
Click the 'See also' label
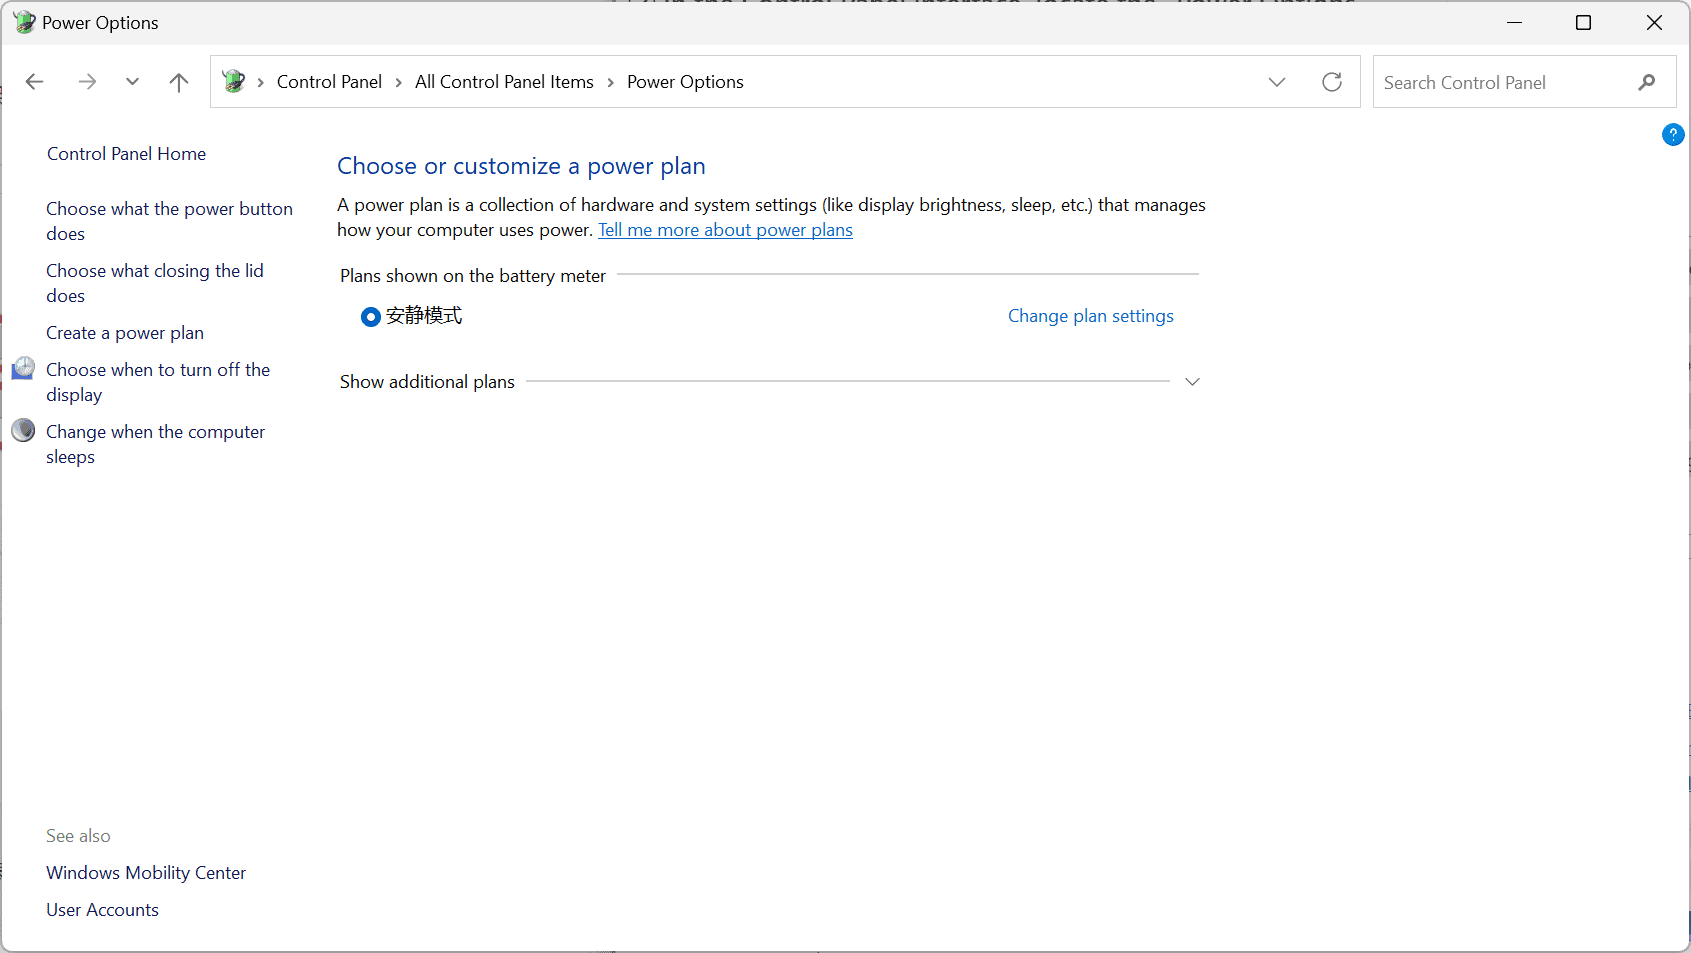pyautogui.click(x=78, y=836)
